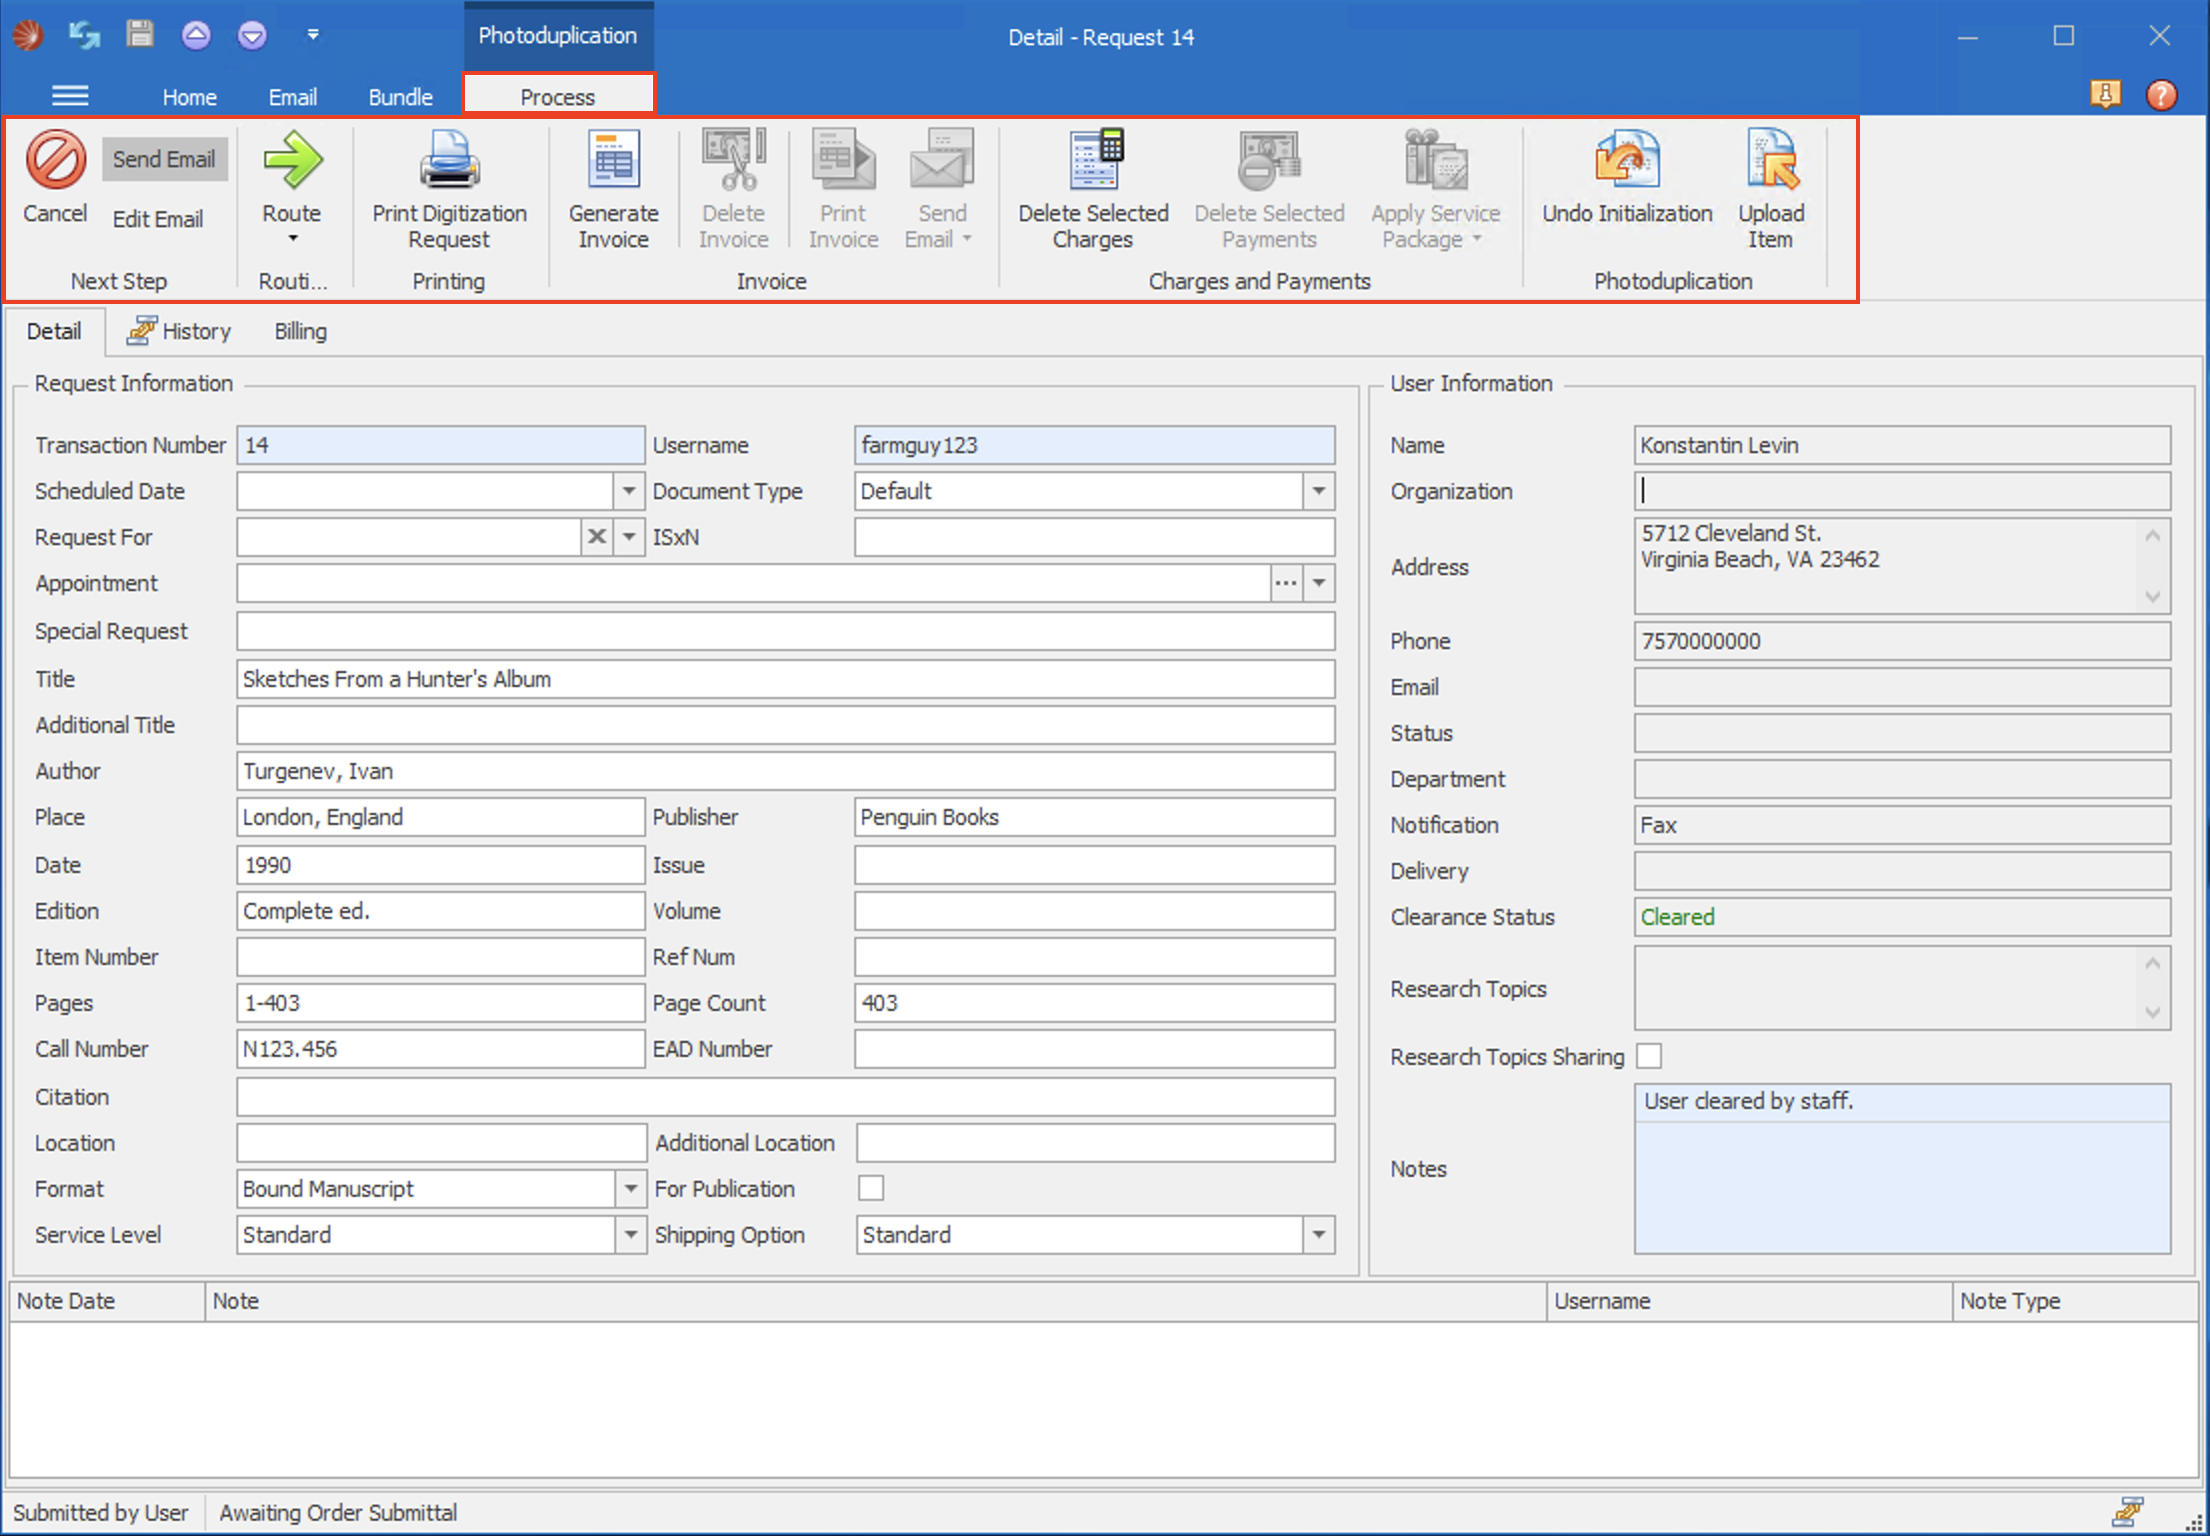Expand the Document Type dropdown

coord(1319,491)
